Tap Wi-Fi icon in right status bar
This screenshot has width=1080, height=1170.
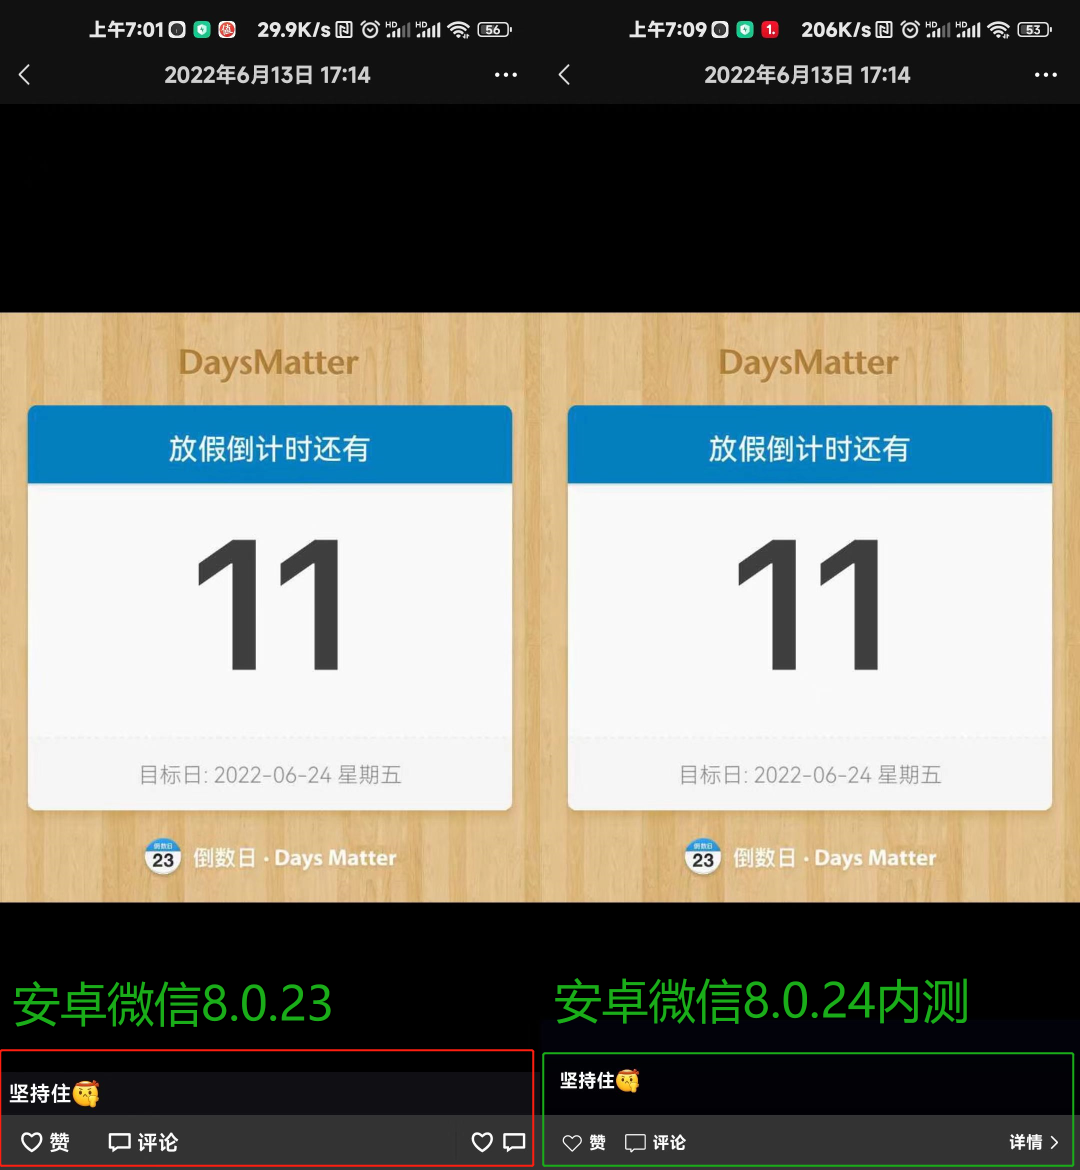[x=999, y=30]
